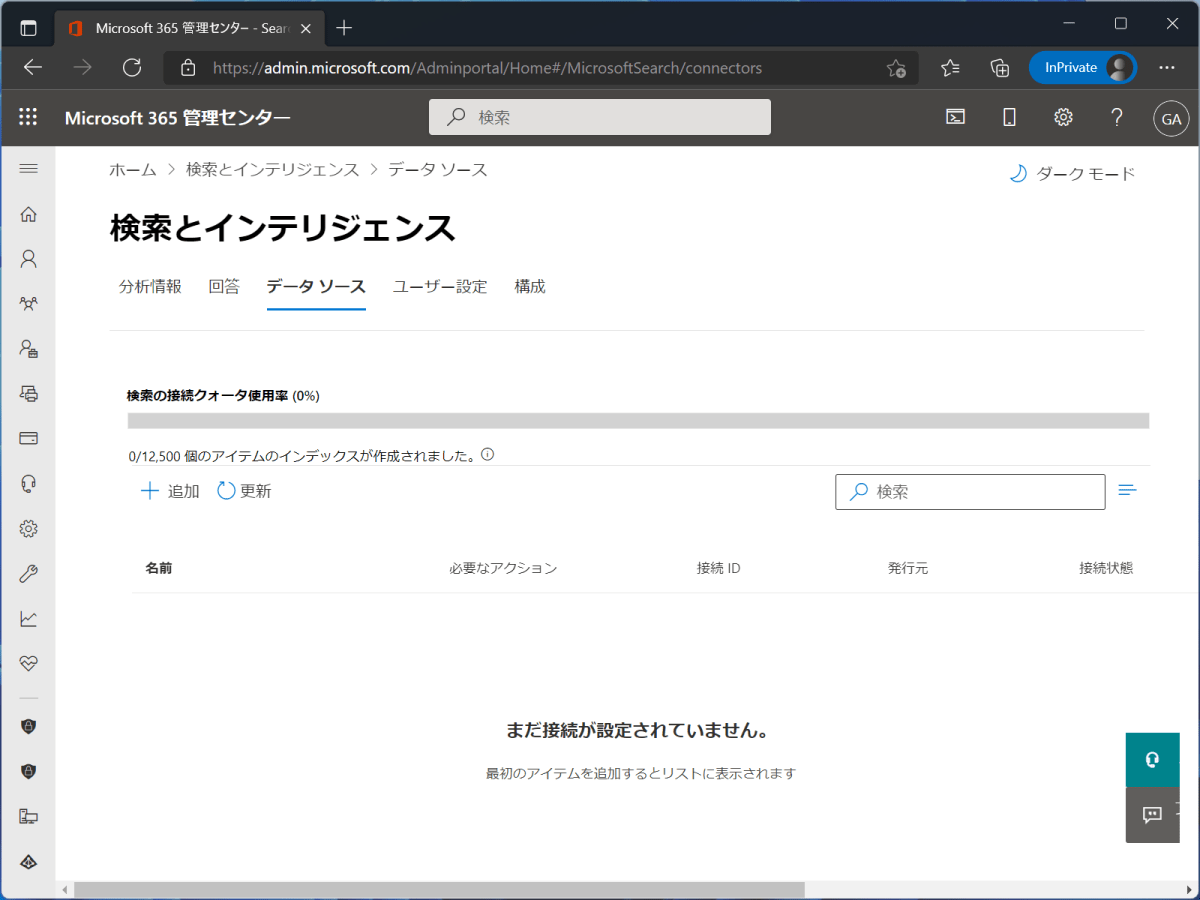Open help question mark icon
1200x900 pixels.
tap(1117, 117)
